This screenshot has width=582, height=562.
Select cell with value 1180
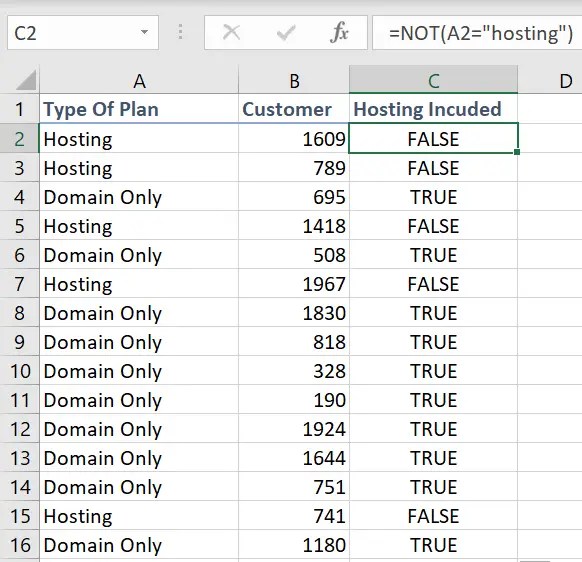294,545
